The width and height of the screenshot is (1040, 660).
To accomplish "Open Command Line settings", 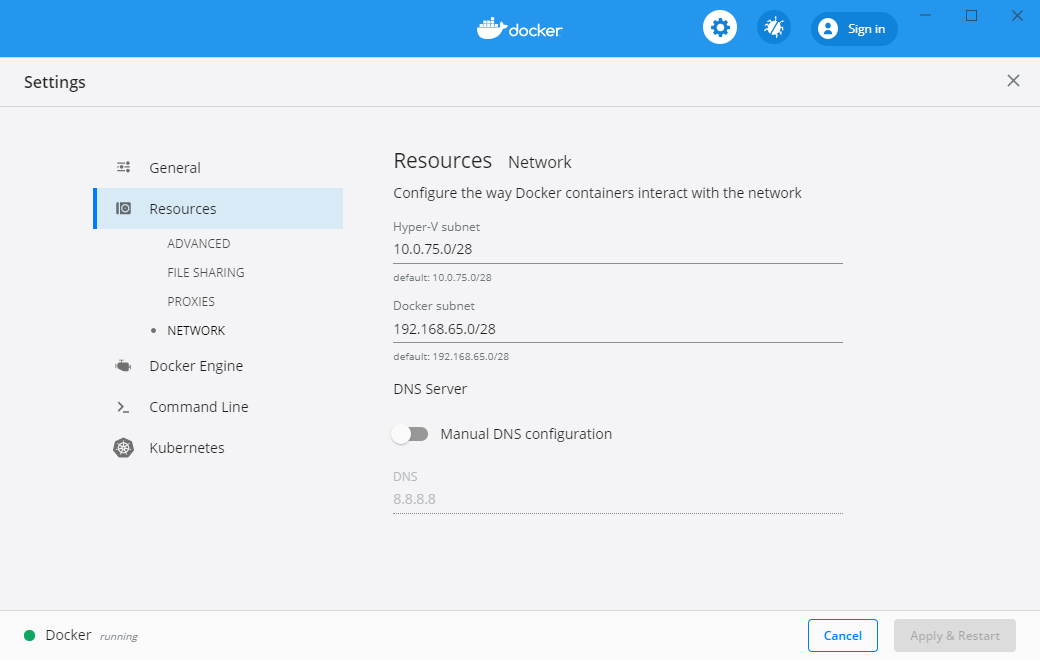I will click(218, 407).
